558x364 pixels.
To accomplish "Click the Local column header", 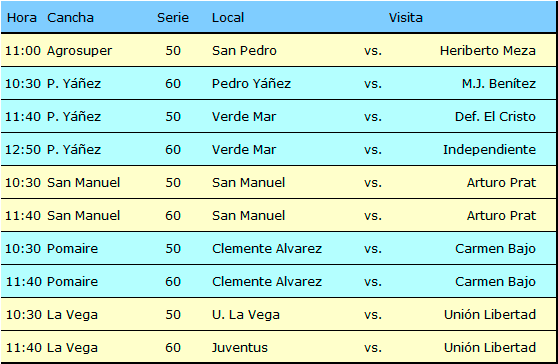I will [228, 17].
